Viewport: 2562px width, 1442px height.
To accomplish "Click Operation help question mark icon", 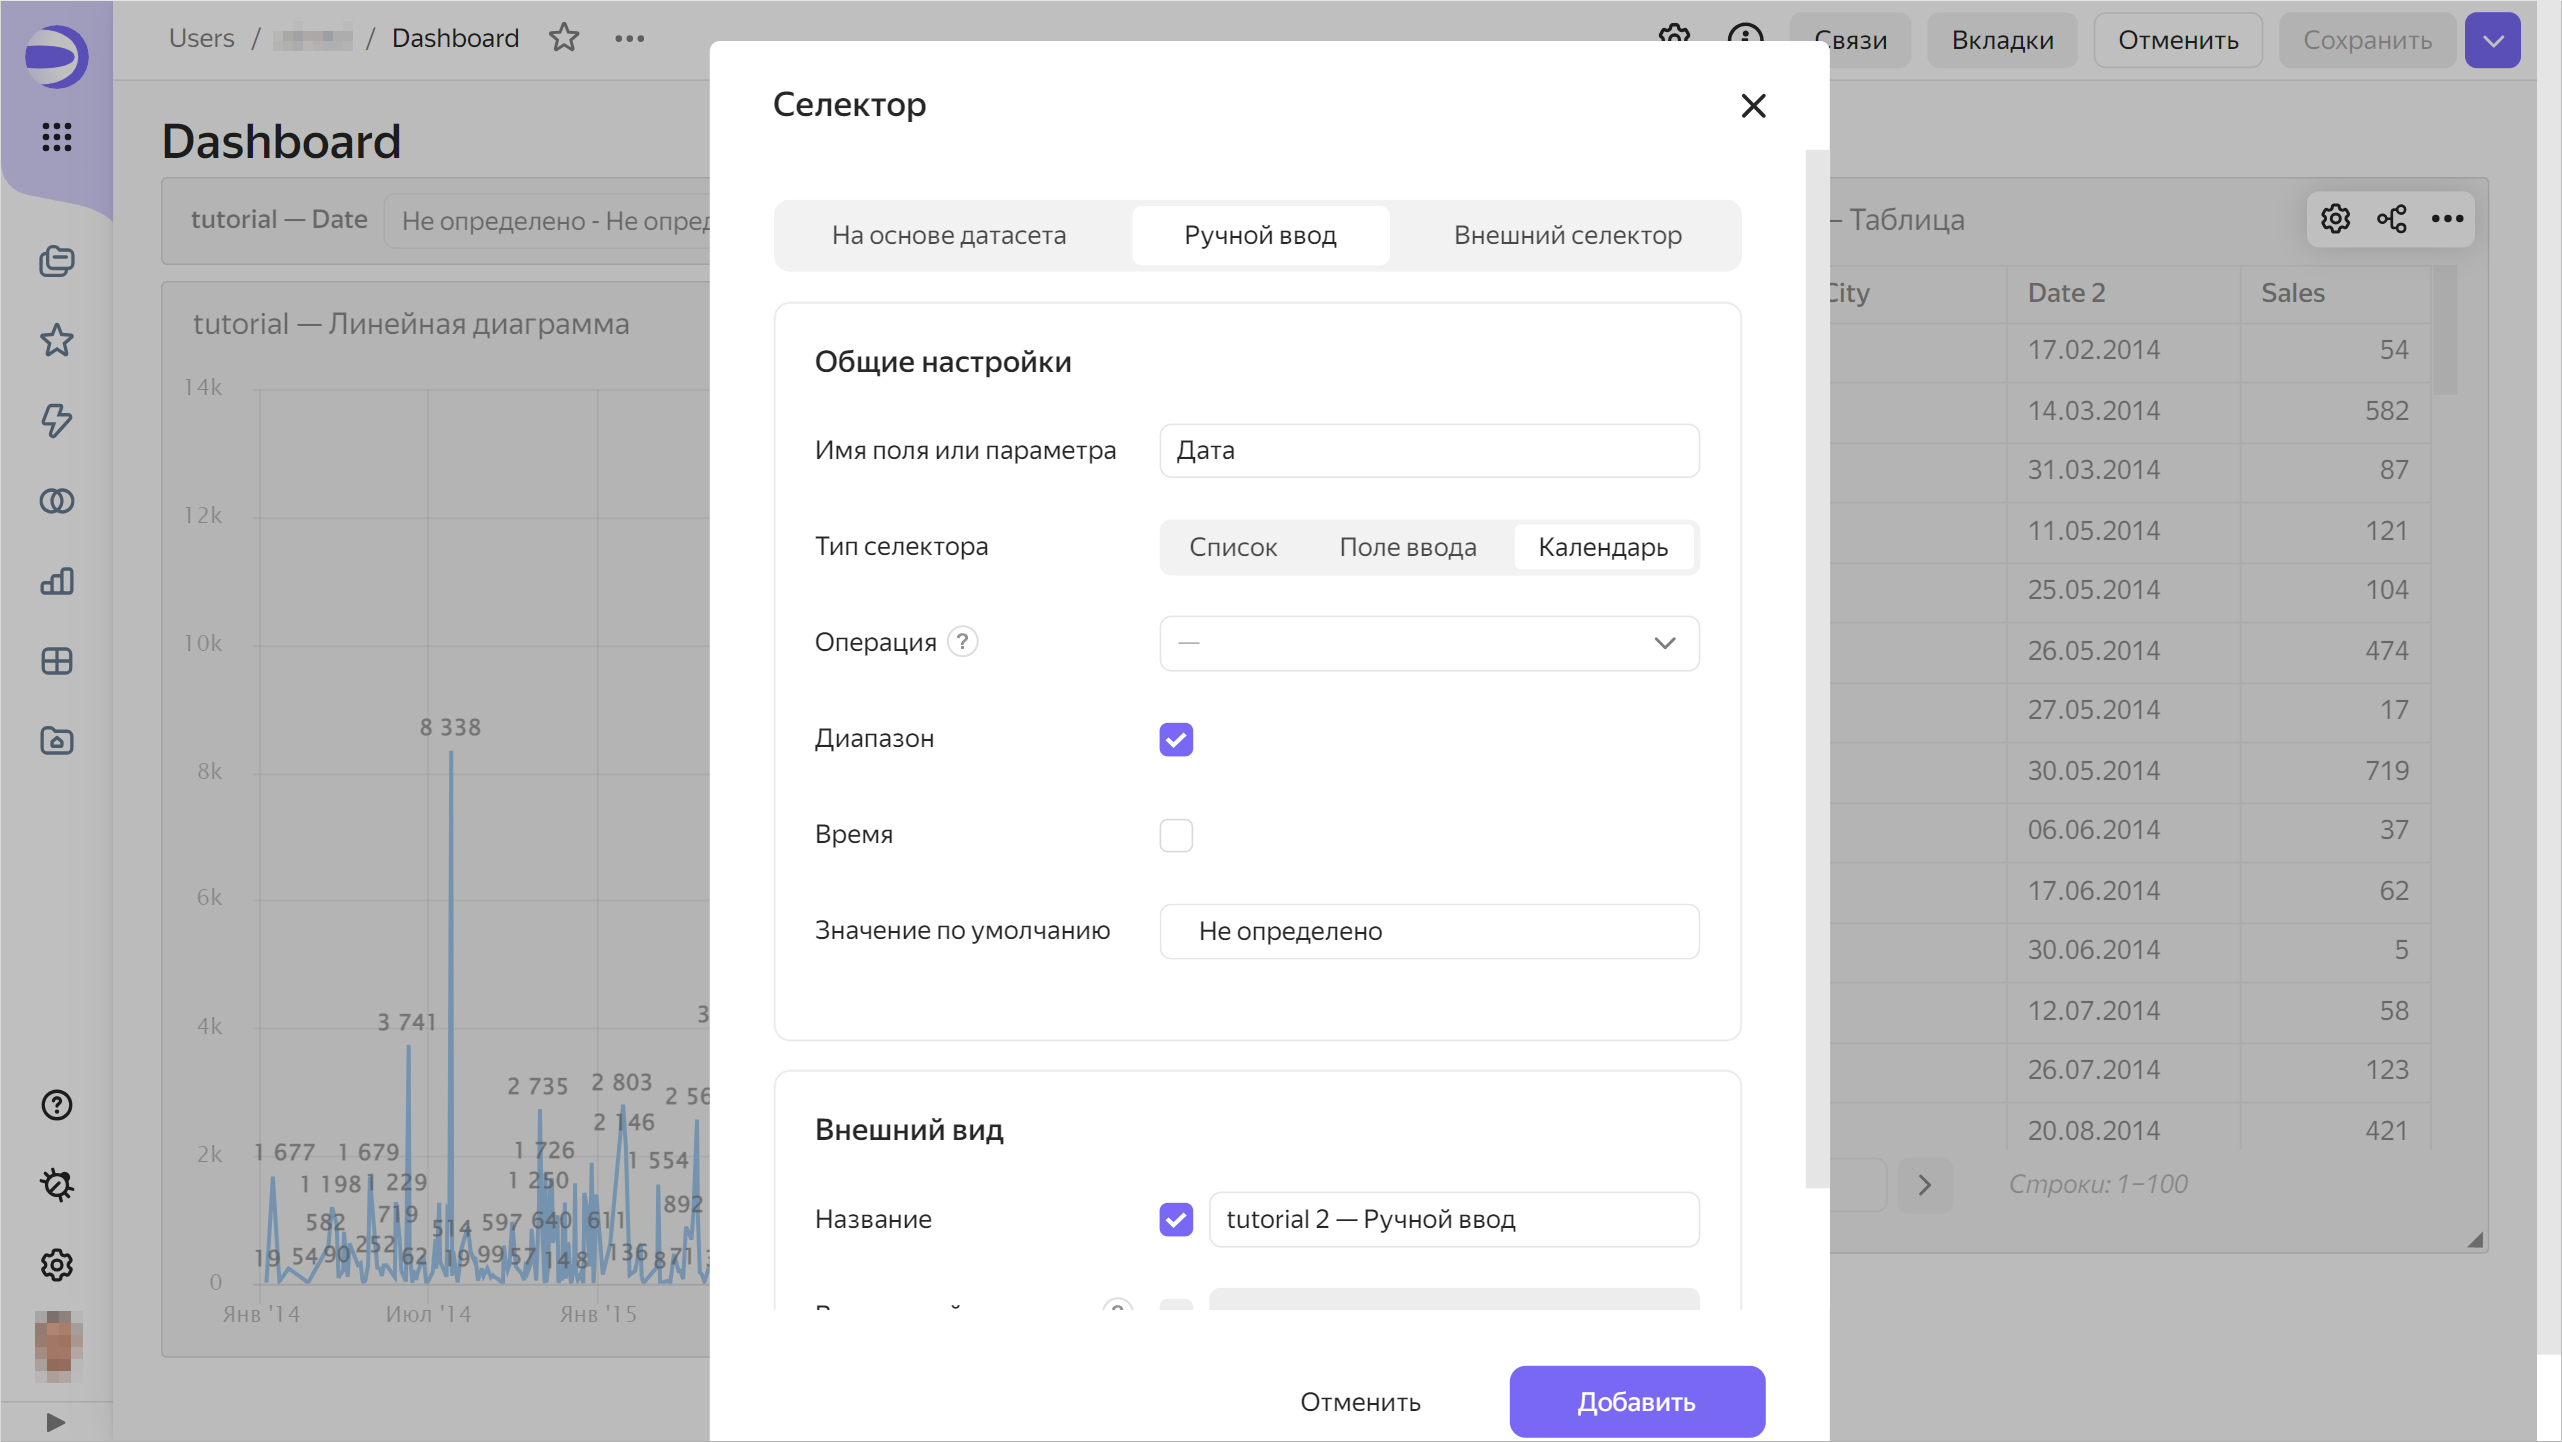I will (x=962, y=641).
